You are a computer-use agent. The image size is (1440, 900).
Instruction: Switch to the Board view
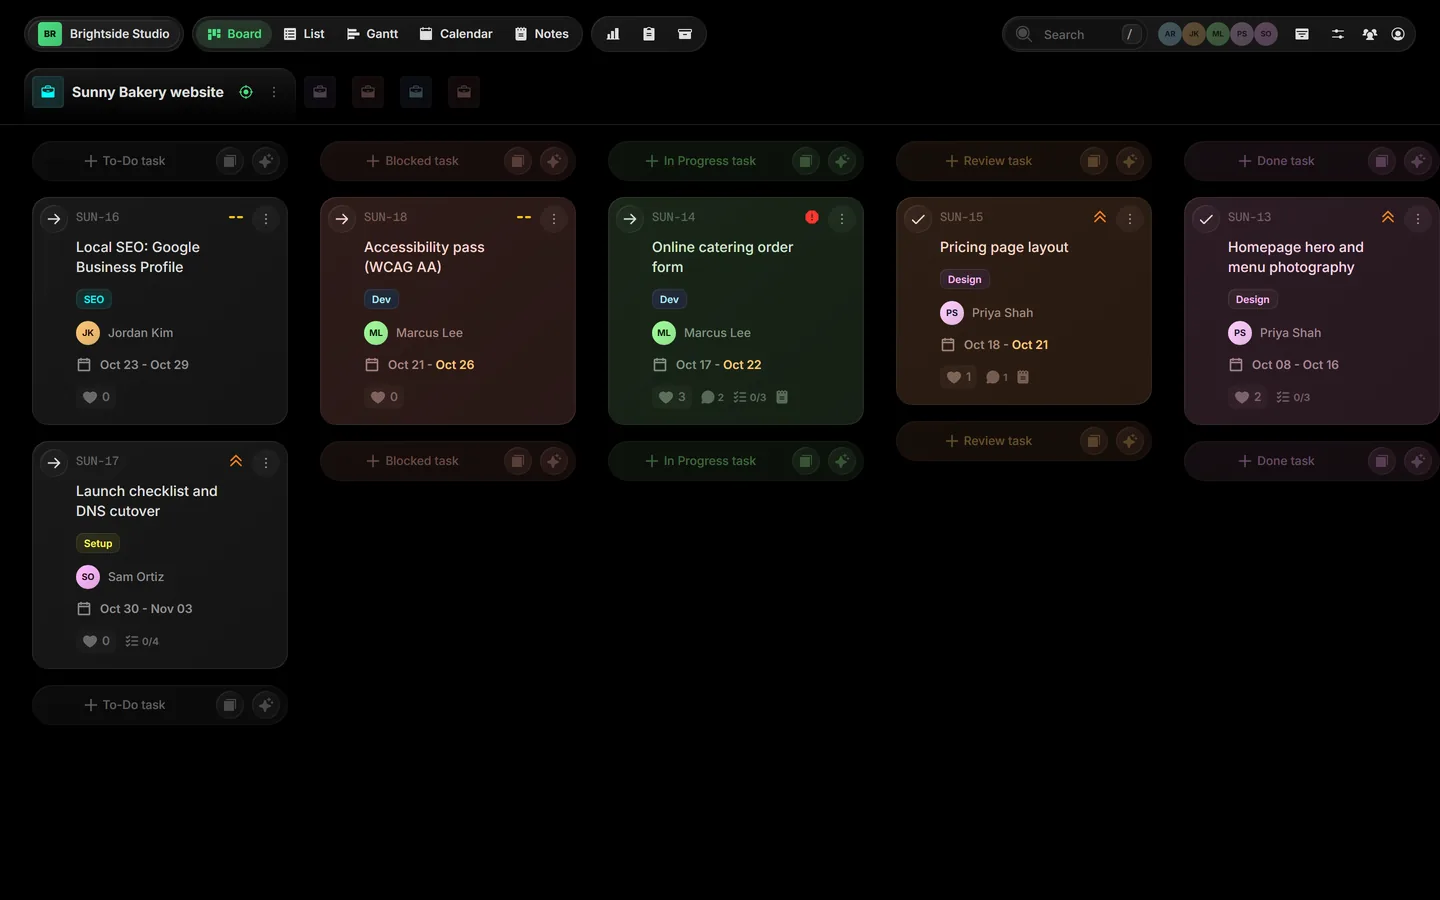(x=234, y=34)
